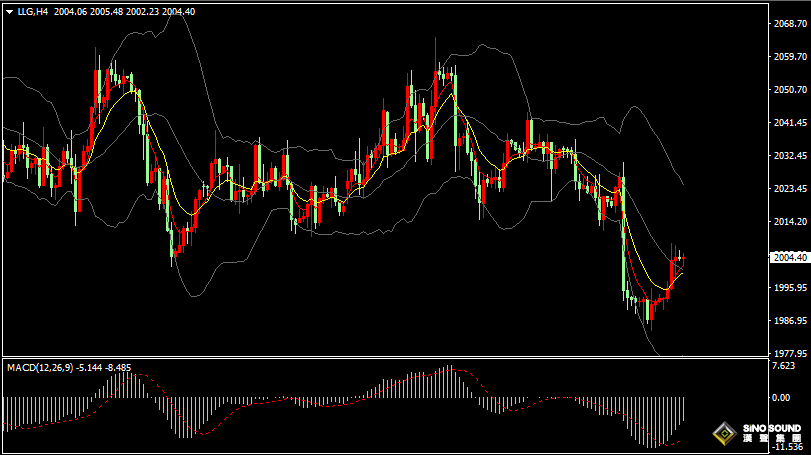Viewport: 811px width, 455px height.
Task: Click the MACD -11.536 scale label
Action: coord(787,448)
